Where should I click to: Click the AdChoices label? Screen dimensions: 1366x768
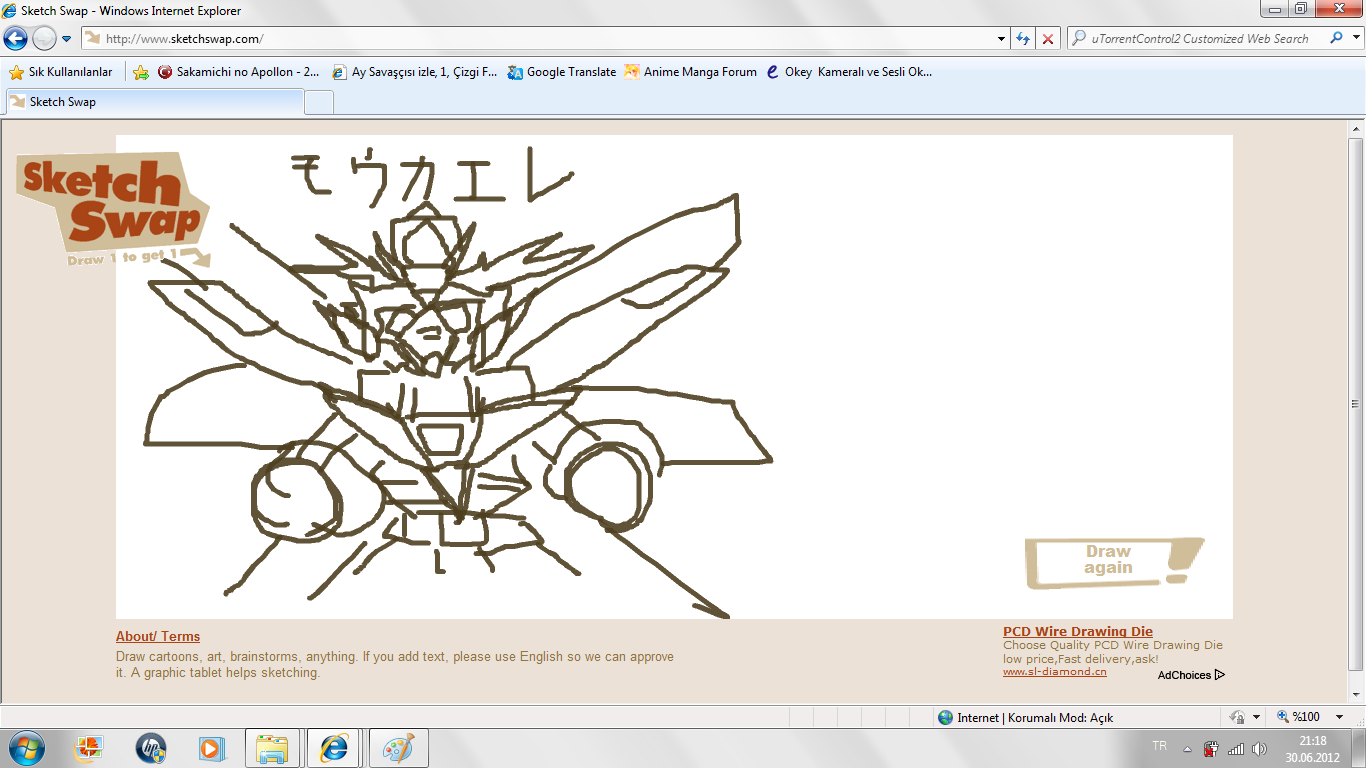pos(1191,675)
